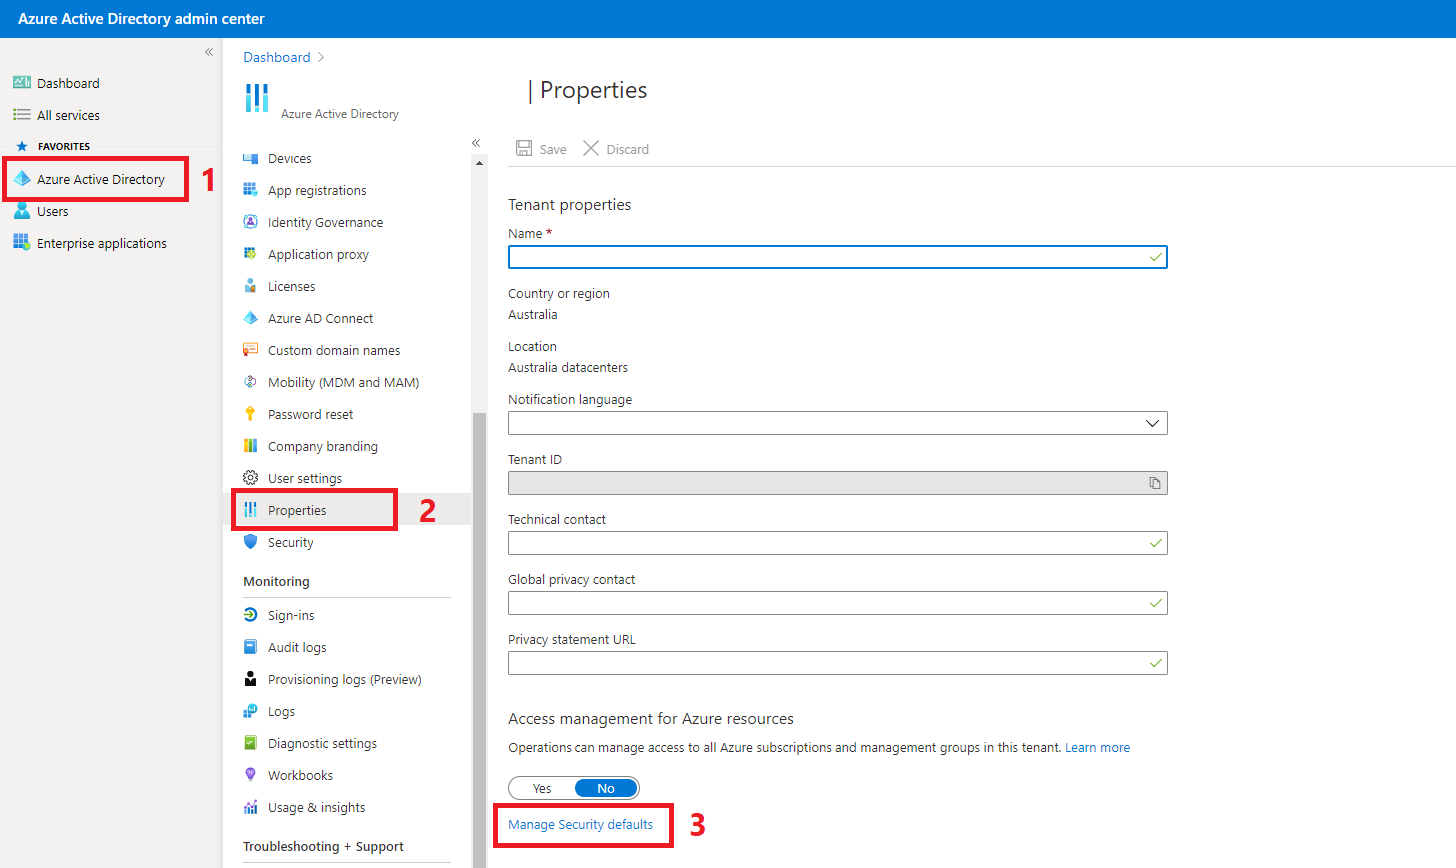
Task: Select No on the access management toggle
Action: (x=606, y=788)
